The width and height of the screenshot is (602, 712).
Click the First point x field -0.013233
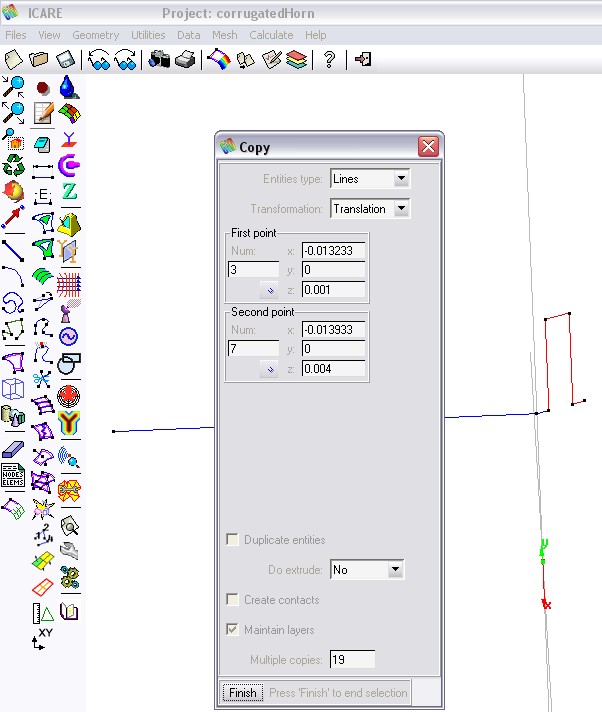(x=333, y=250)
